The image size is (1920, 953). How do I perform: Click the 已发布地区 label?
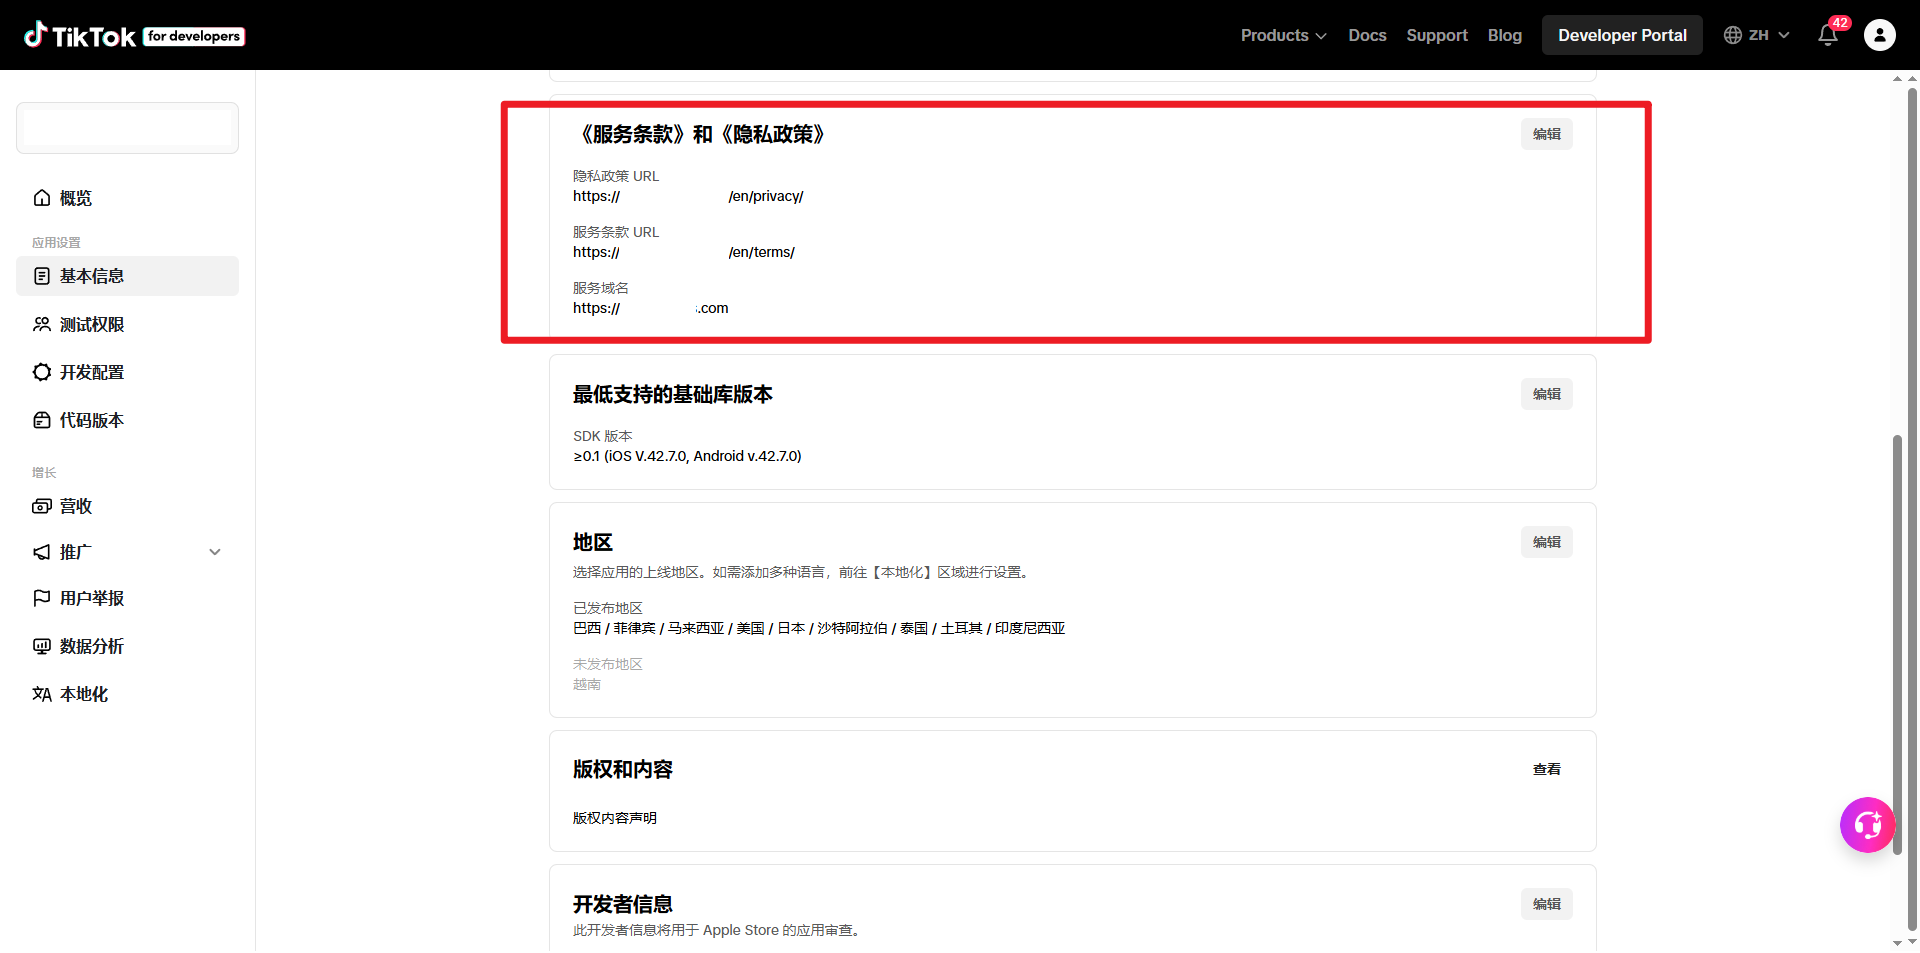coord(608,608)
